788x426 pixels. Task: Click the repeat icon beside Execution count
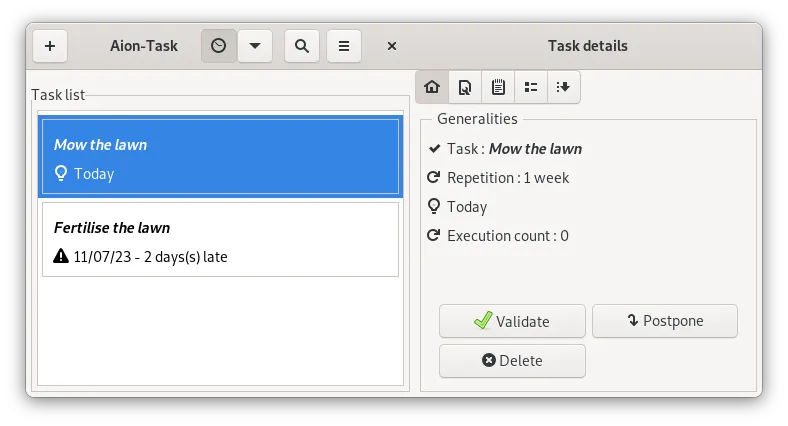(x=434, y=235)
